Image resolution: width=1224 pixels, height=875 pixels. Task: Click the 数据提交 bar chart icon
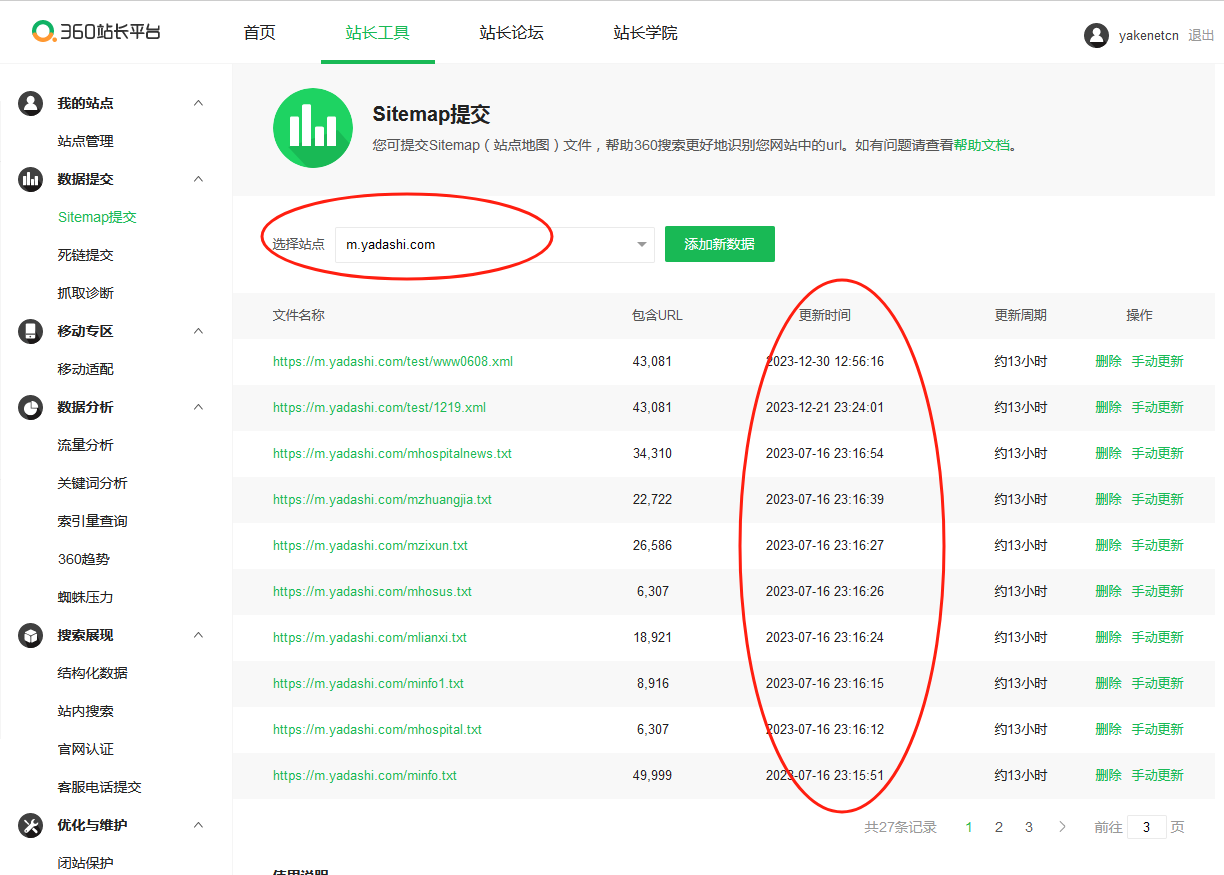pyautogui.click(x=30, y=179)
